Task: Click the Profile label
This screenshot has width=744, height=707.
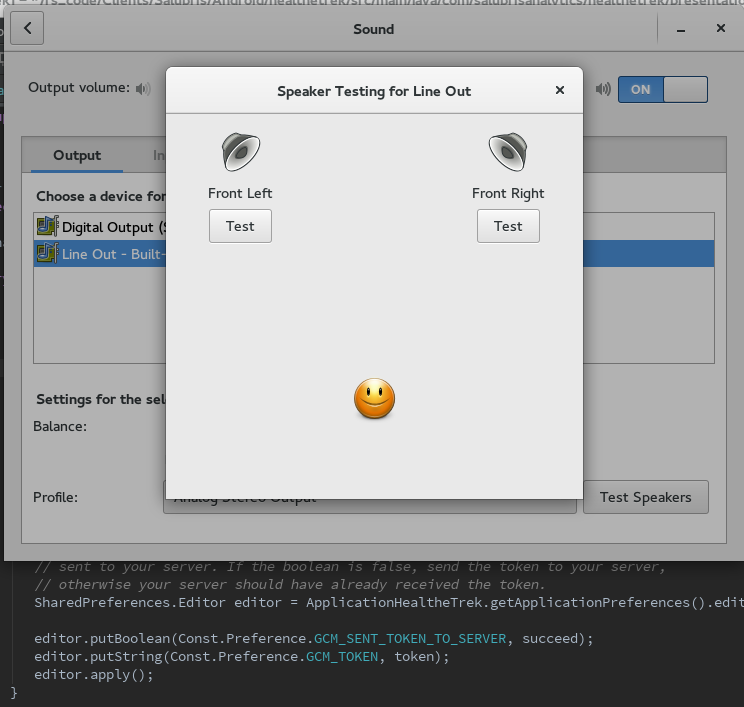Action: [x=56, y=497]
